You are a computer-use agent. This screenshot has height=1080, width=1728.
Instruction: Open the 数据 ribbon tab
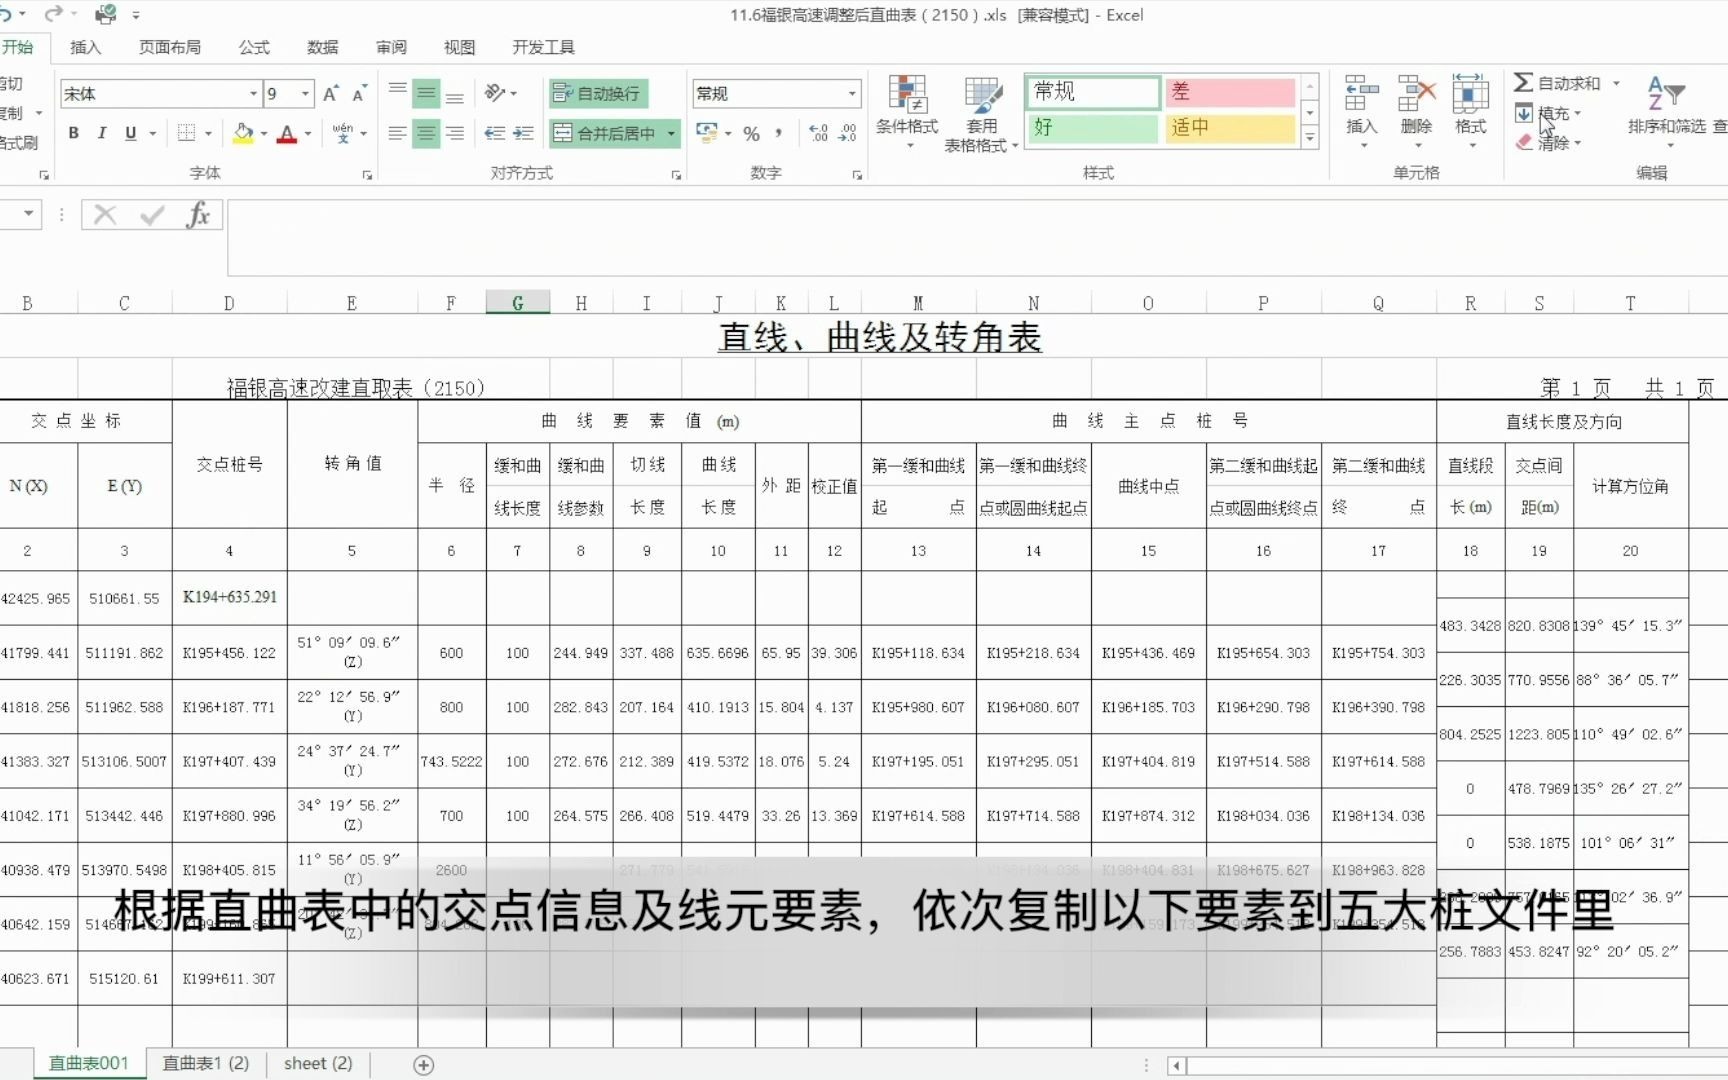(x=322, y=47)
